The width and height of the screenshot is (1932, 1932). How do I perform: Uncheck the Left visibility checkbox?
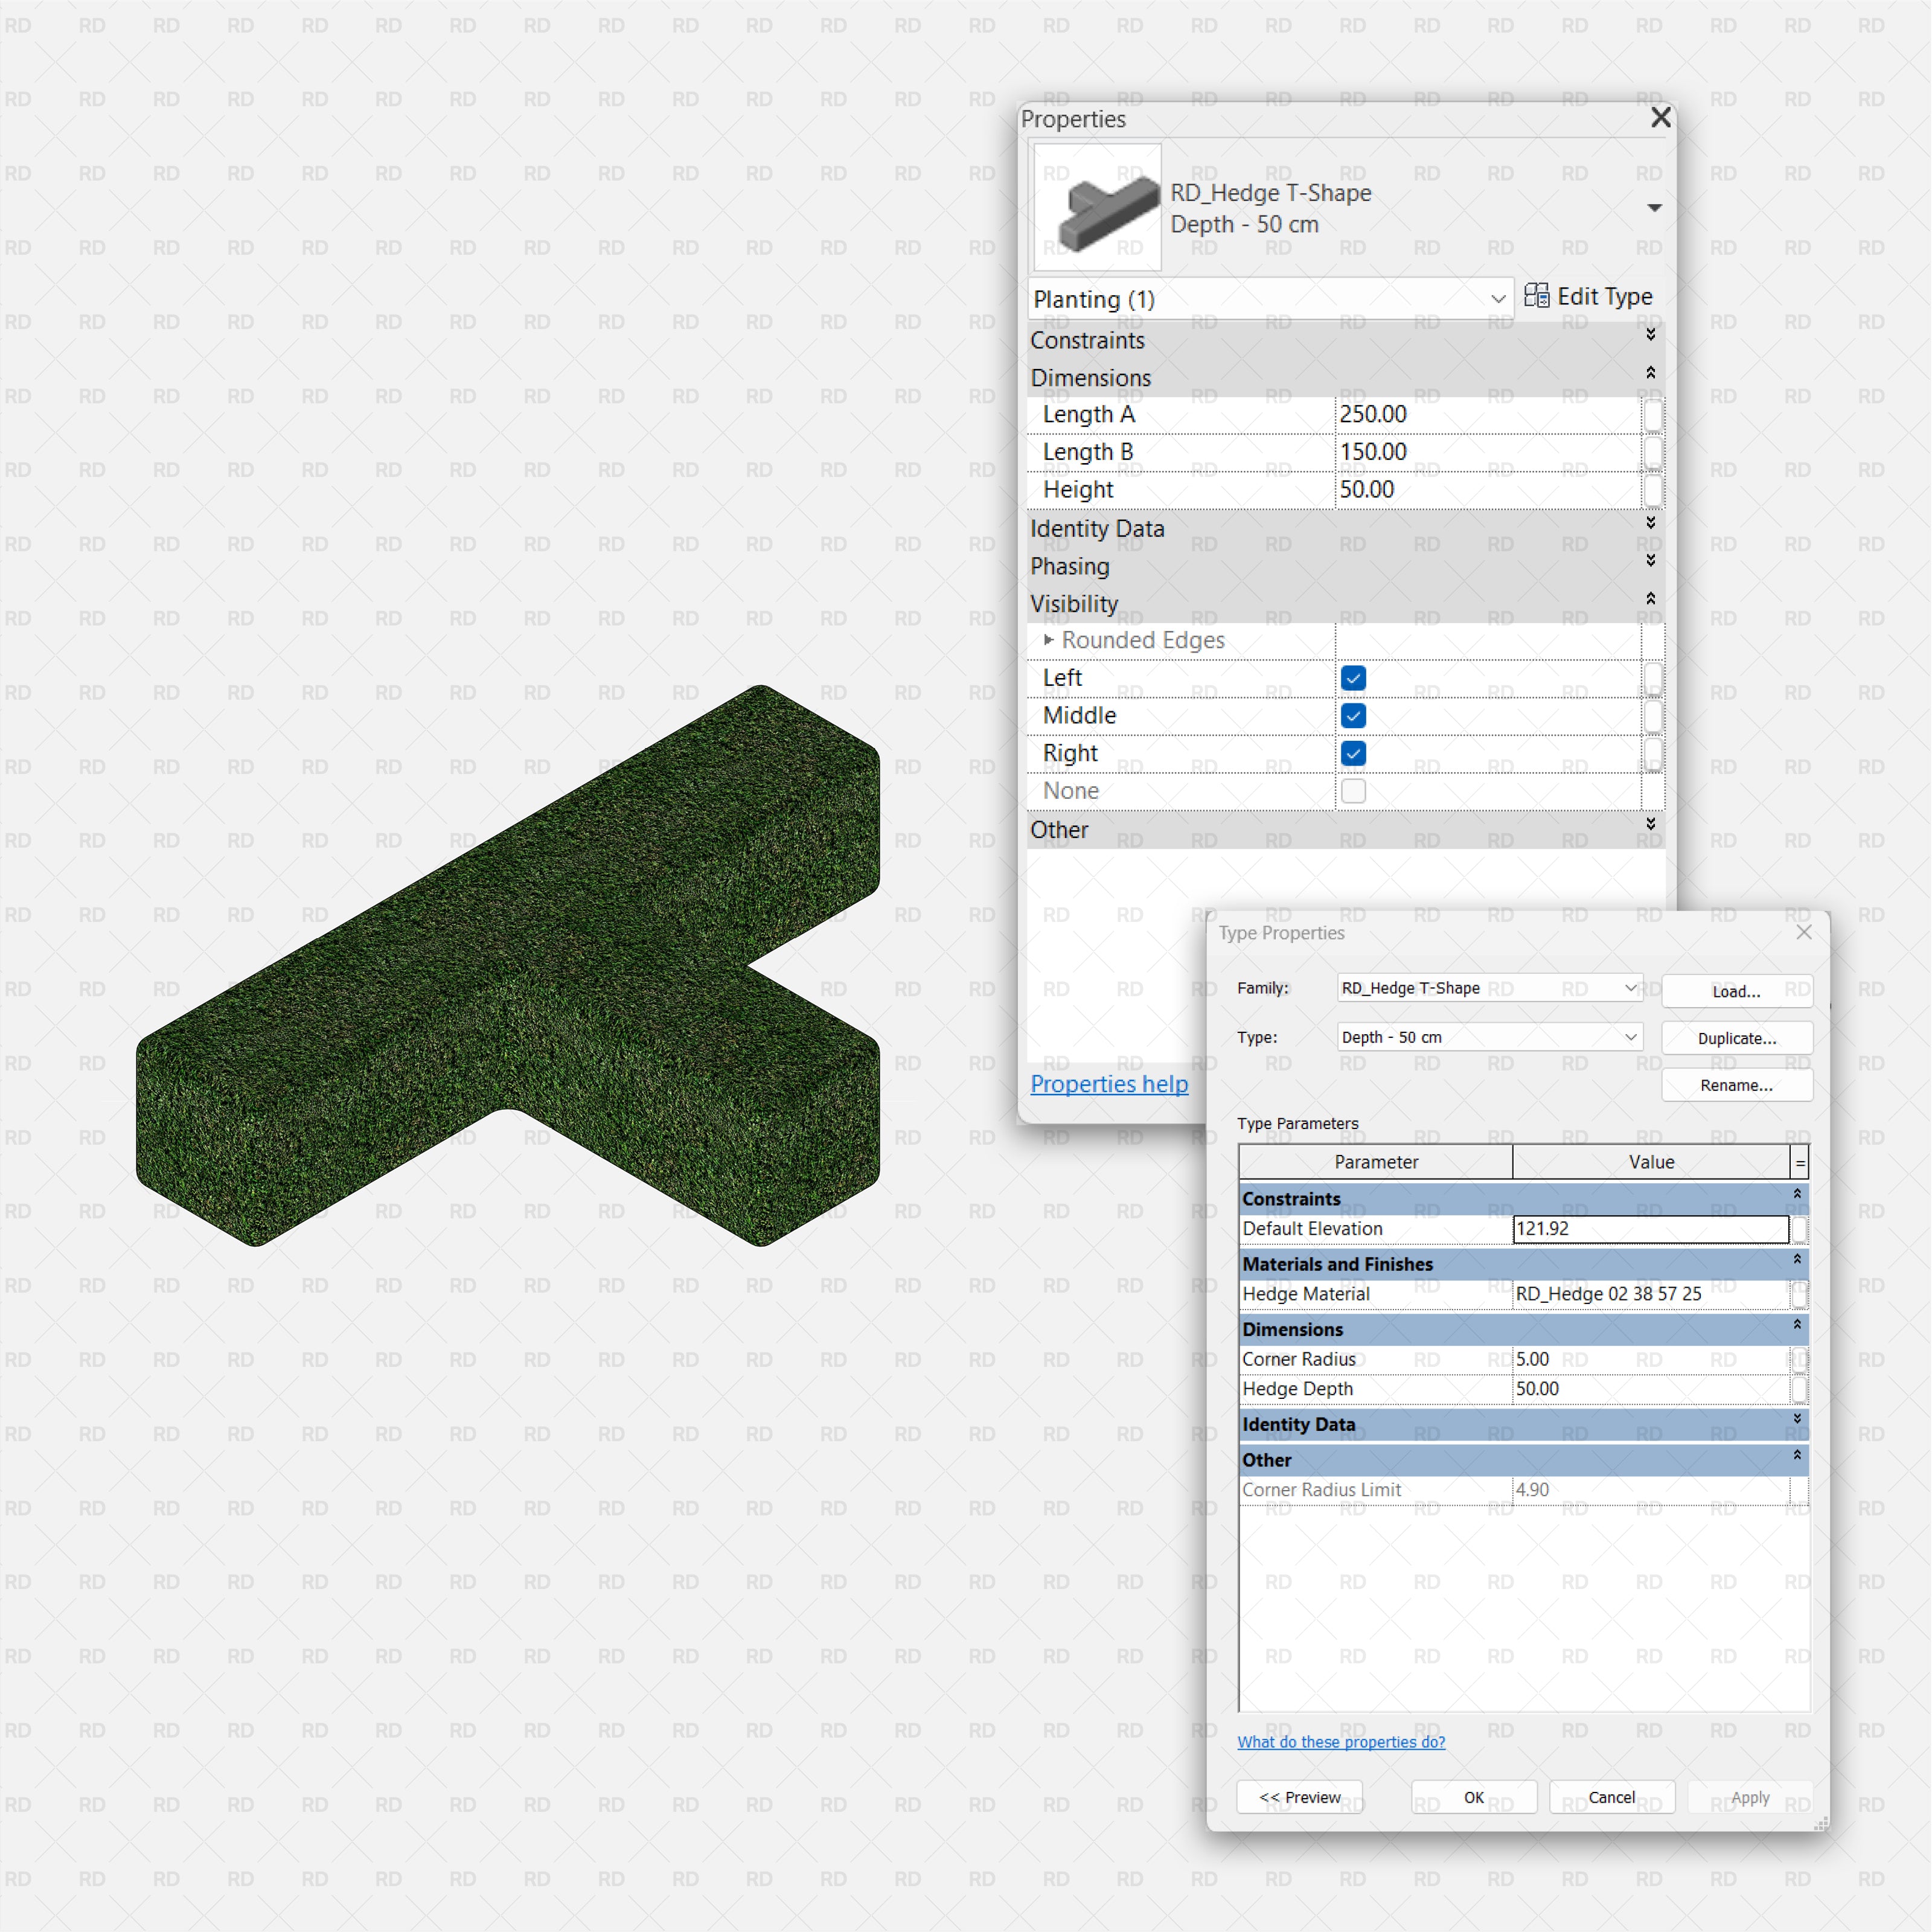pos(1353,678)
